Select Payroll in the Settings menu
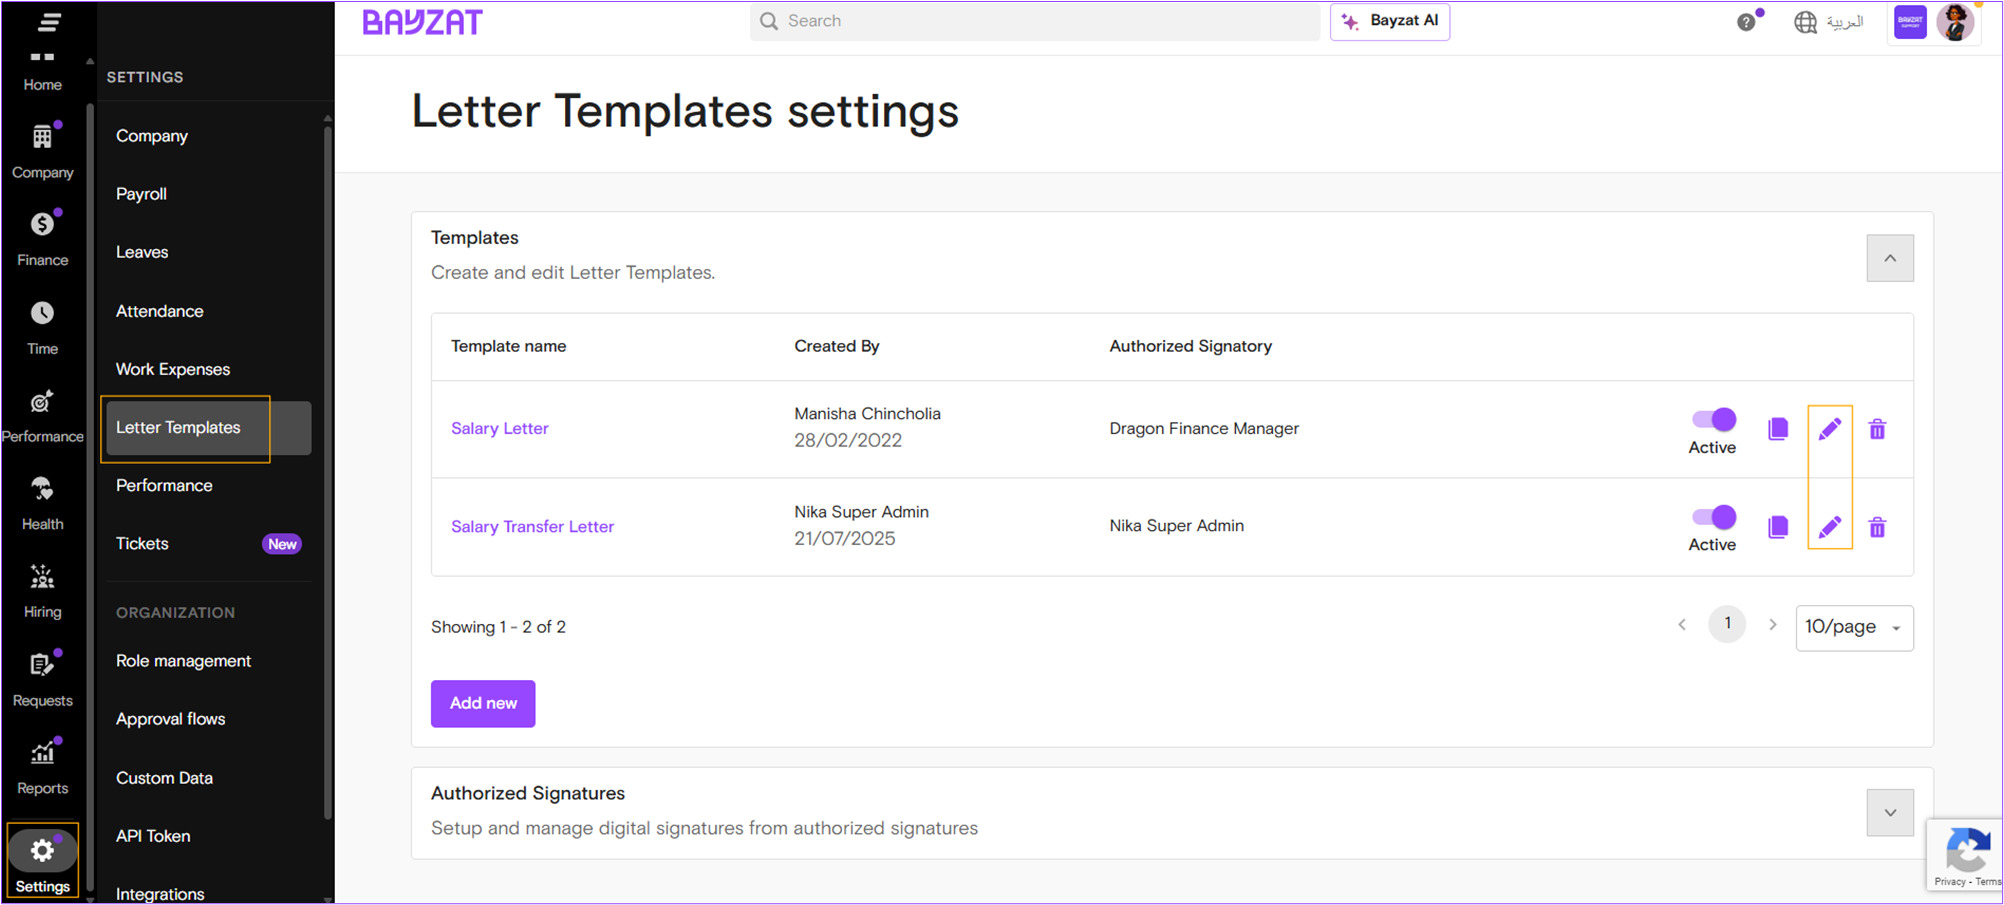Viewport: 2004px width, 905px height. [140, 193]
